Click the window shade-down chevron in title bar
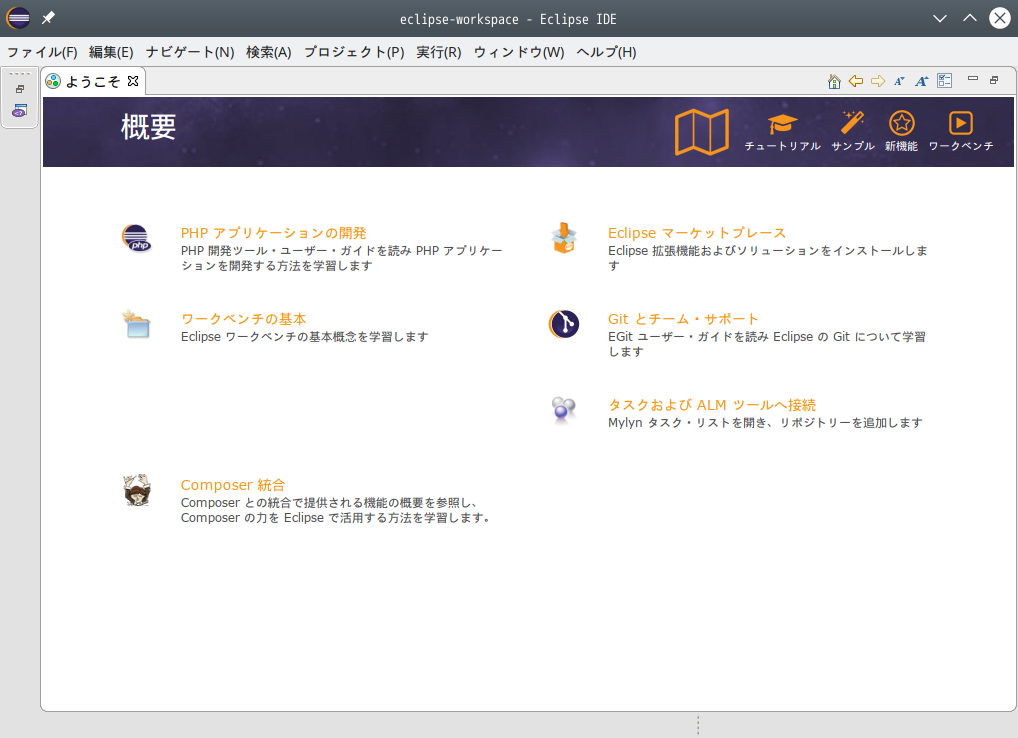The width and height of the screenshot is (1018, 738). pyautogui.click(x=939, y=18)
